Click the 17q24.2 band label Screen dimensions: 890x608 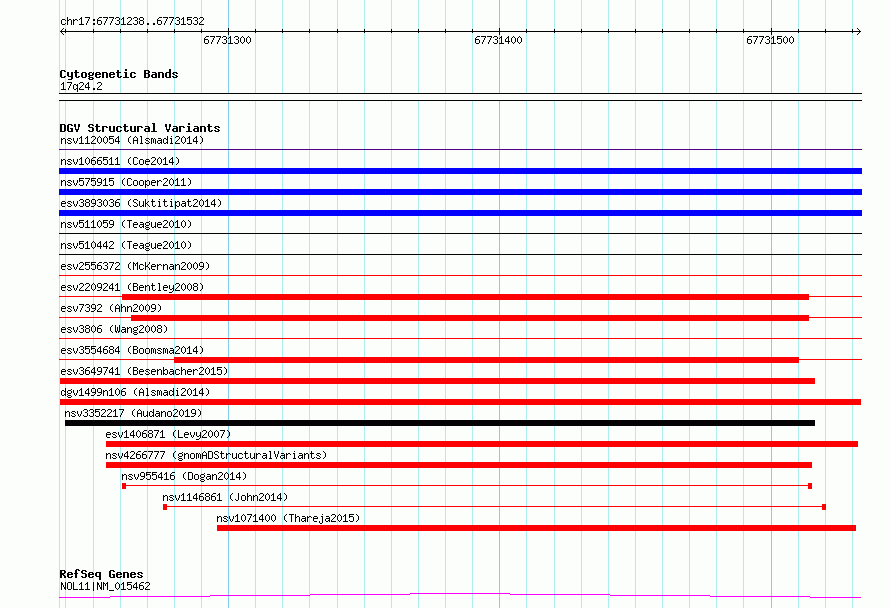click(81, 86)
